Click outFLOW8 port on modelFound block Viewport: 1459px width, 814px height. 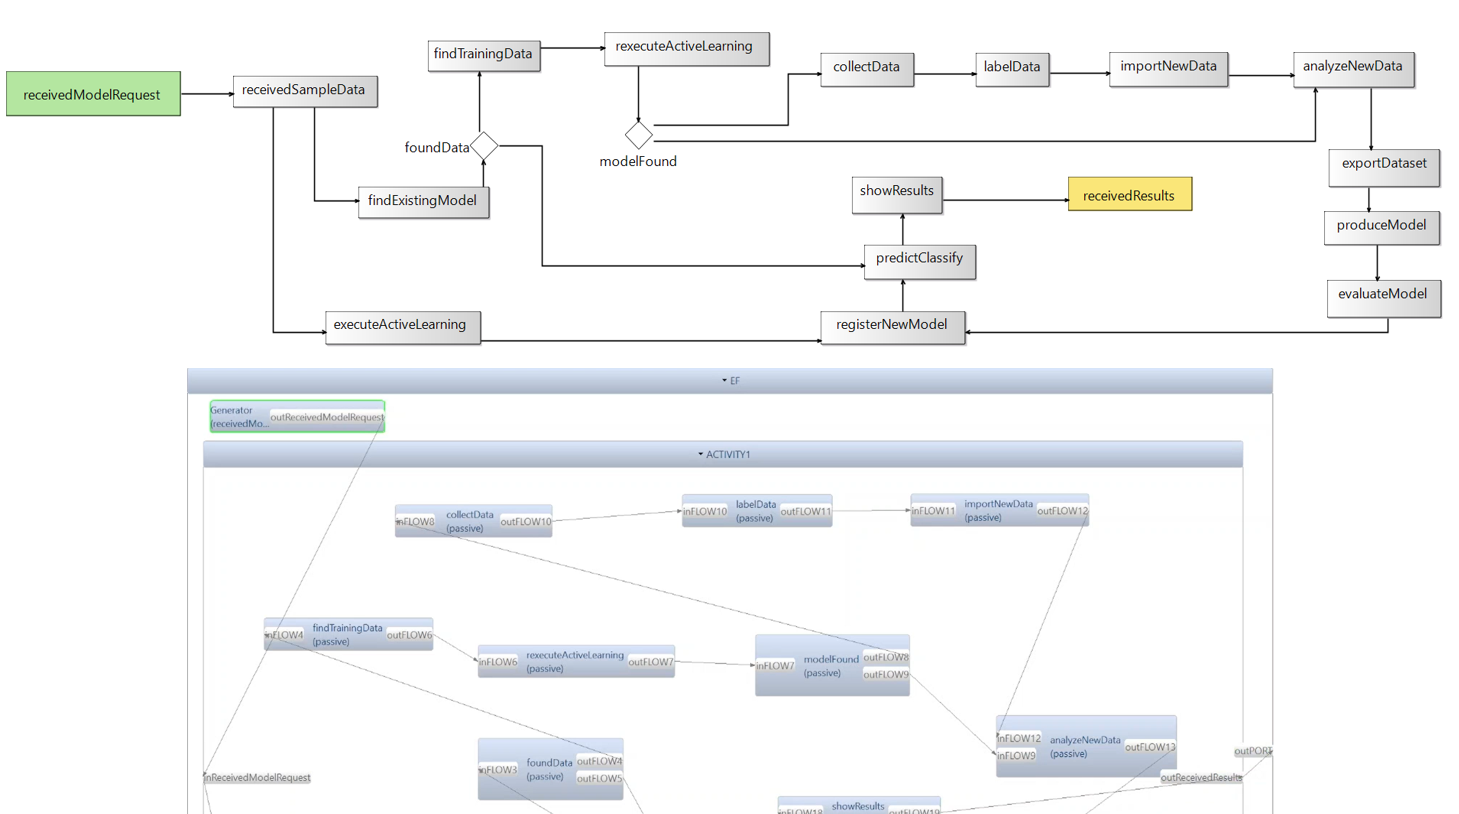pyautogui.click(x=885, y=657)
